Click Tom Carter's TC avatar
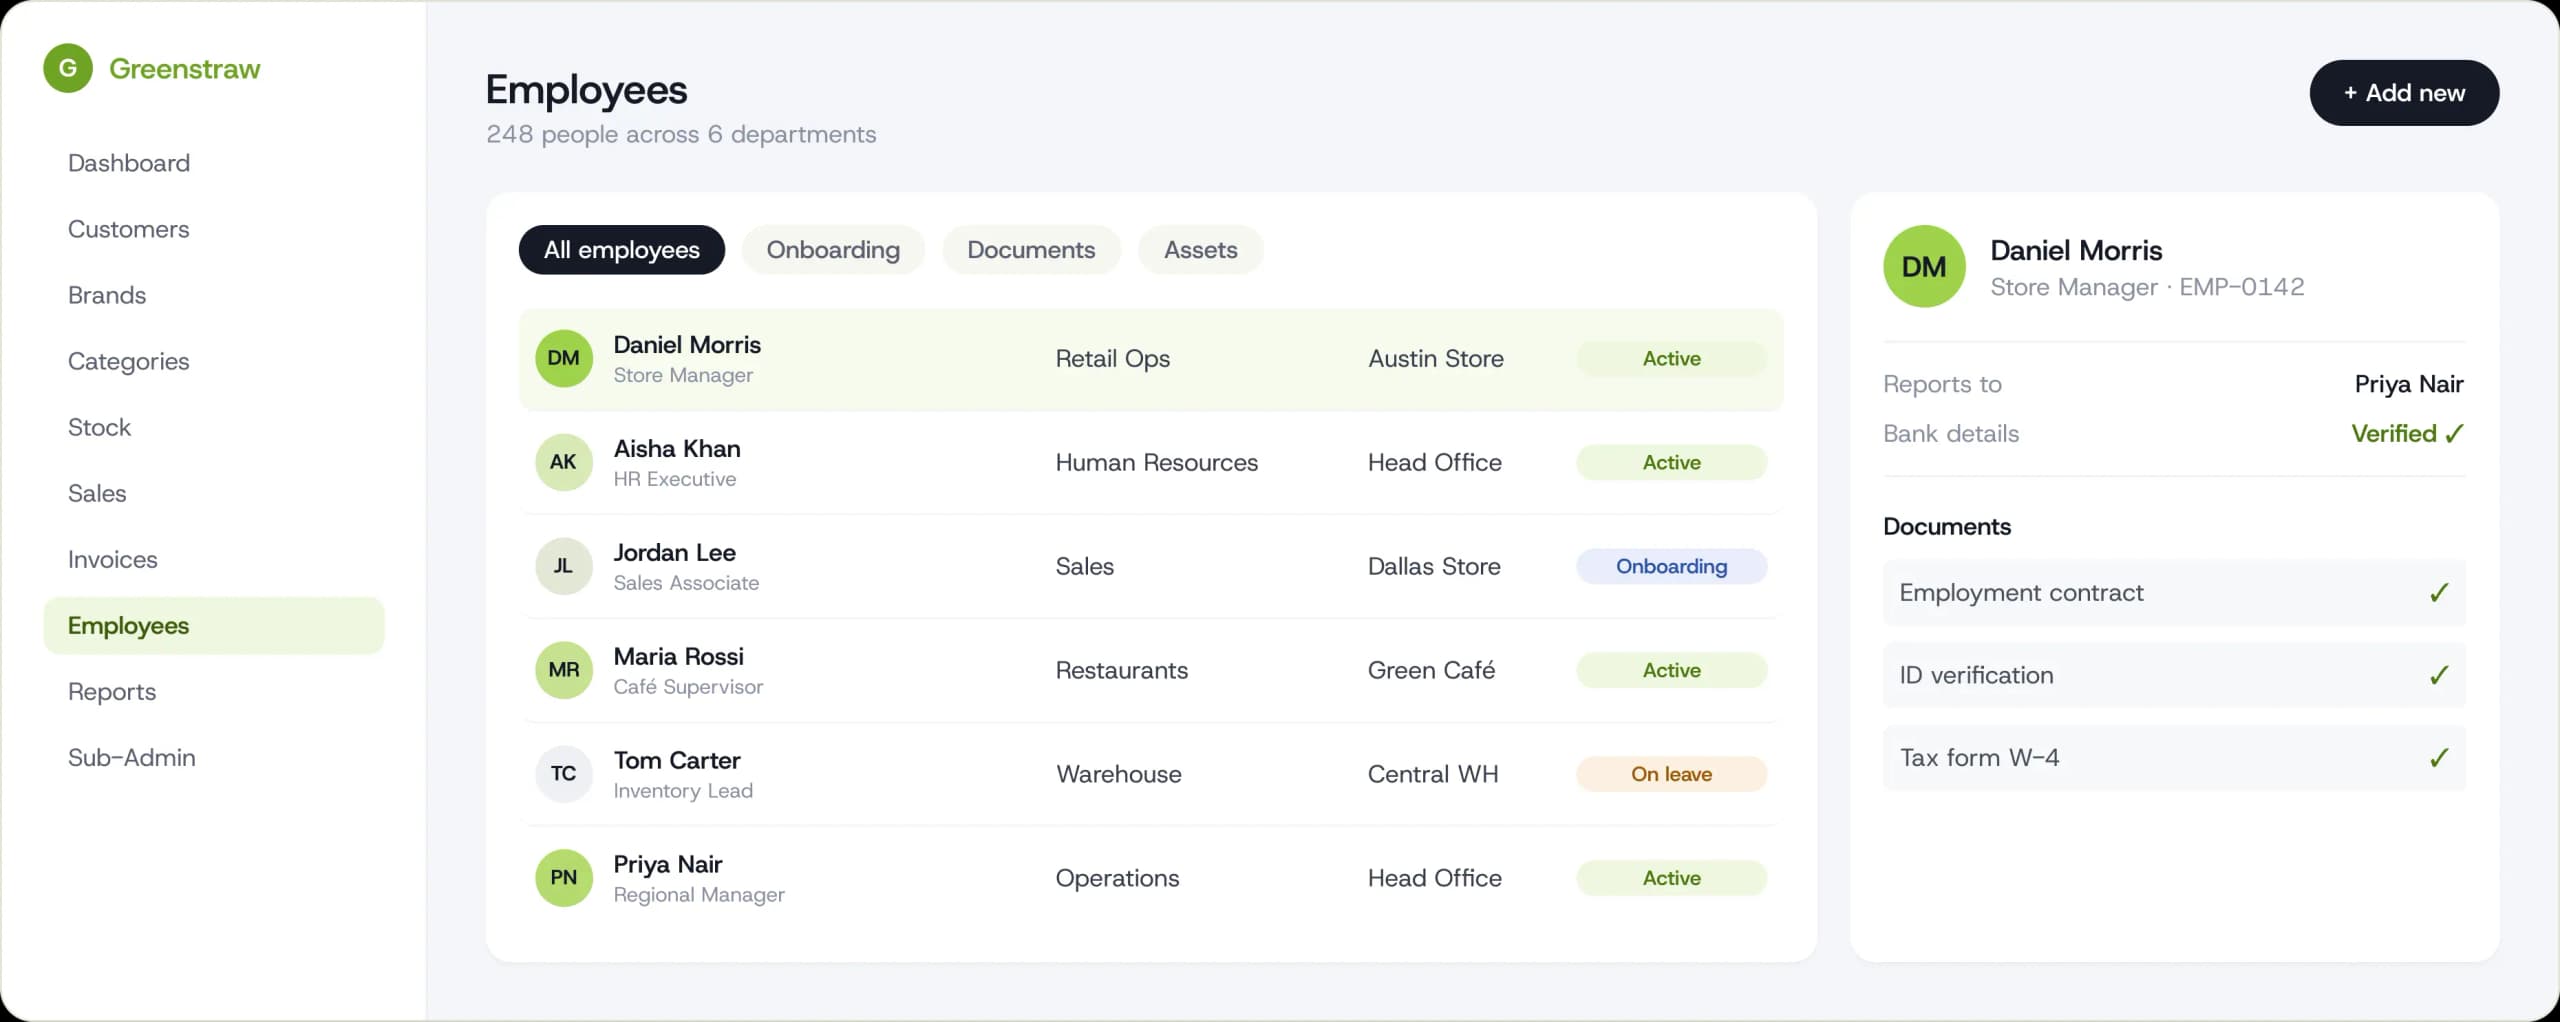The image size is (2560, 1022). coord(564,774)
